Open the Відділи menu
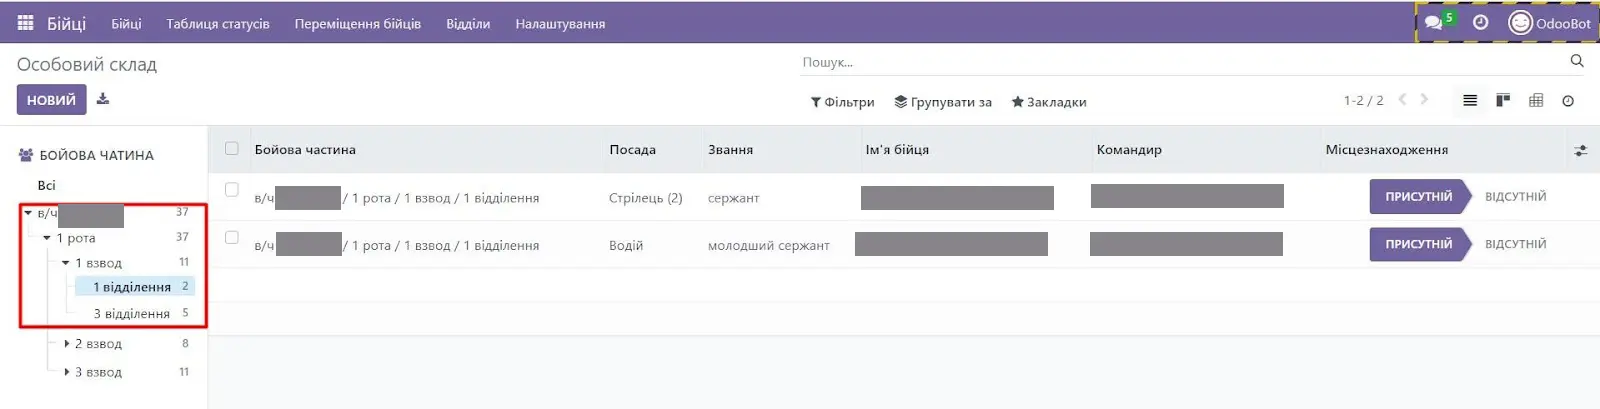Image resolution: width=1600 pixels, height=409 pixels. 468,23
